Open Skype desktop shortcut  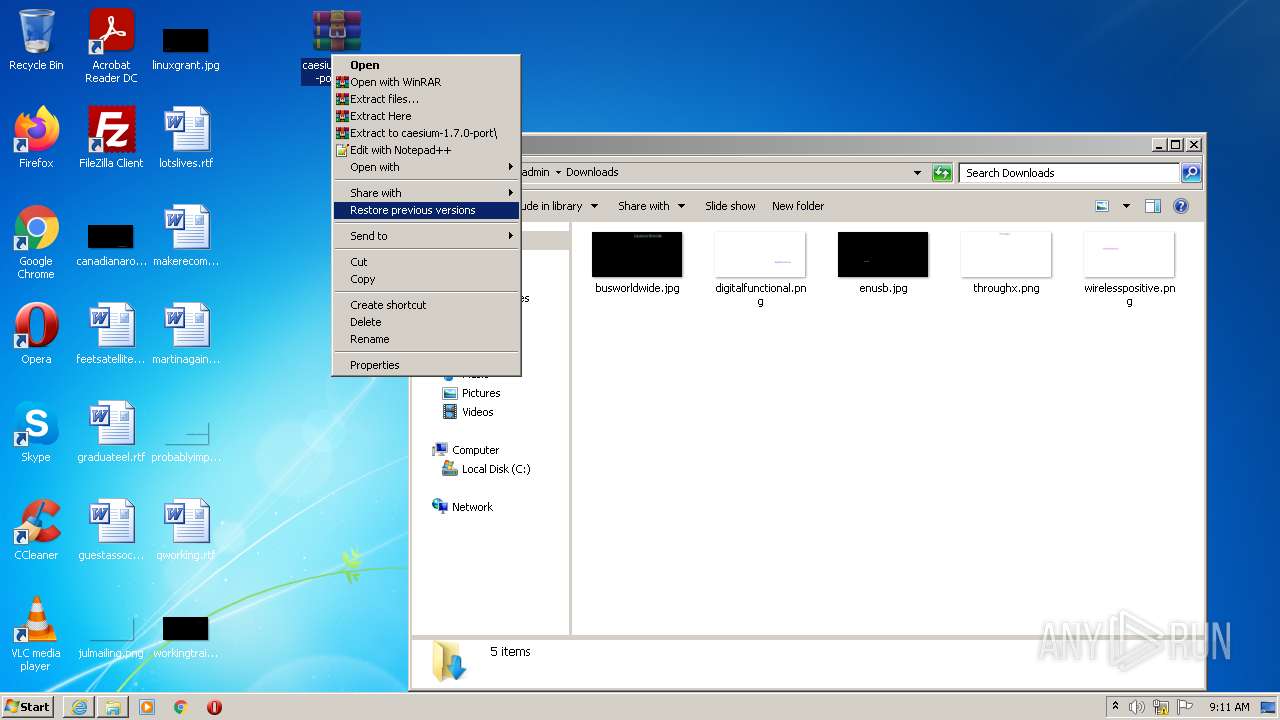36,432
